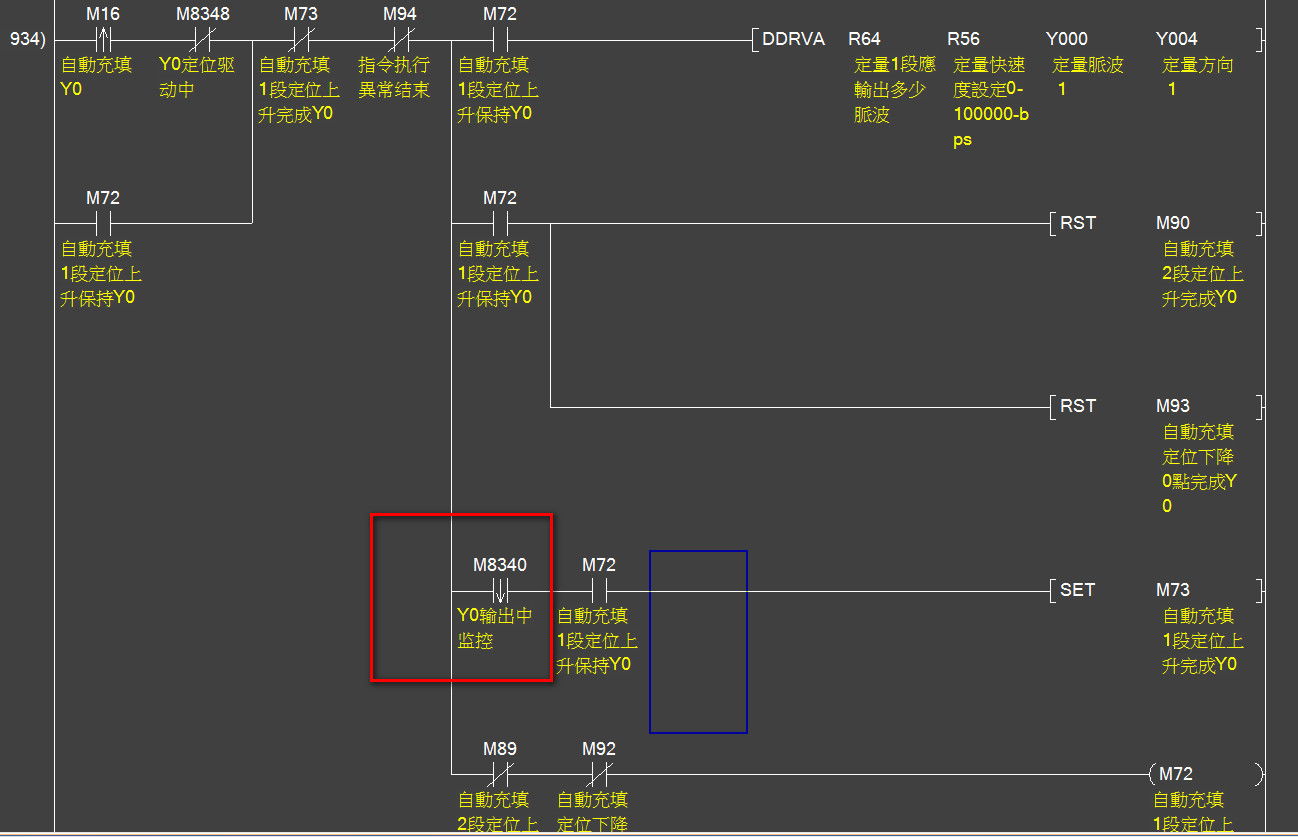
Task: Select the M94 normally-closed contact
Action: tap(400, 41)
